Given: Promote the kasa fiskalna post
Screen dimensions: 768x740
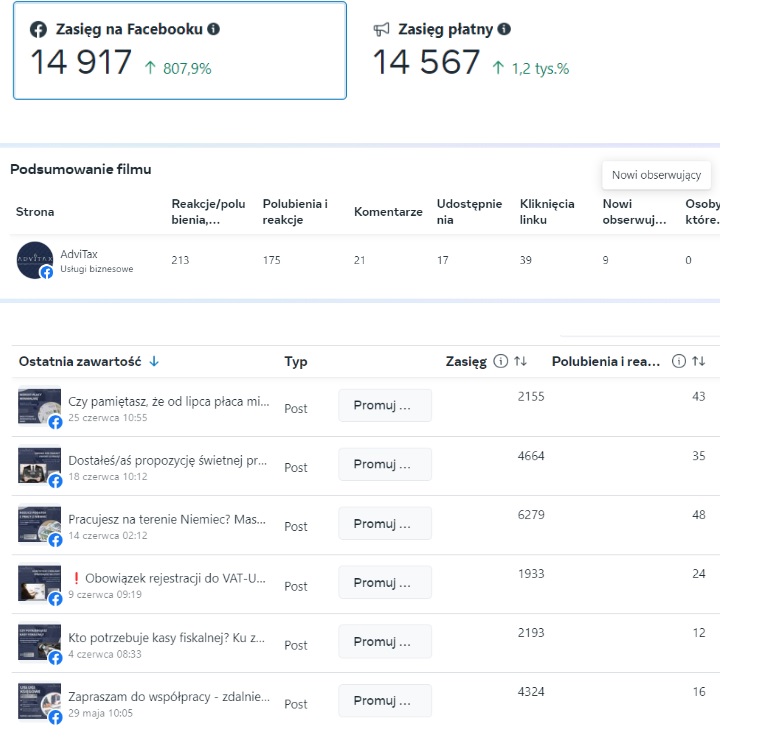Looking at the screenshot, I should 385,641.
